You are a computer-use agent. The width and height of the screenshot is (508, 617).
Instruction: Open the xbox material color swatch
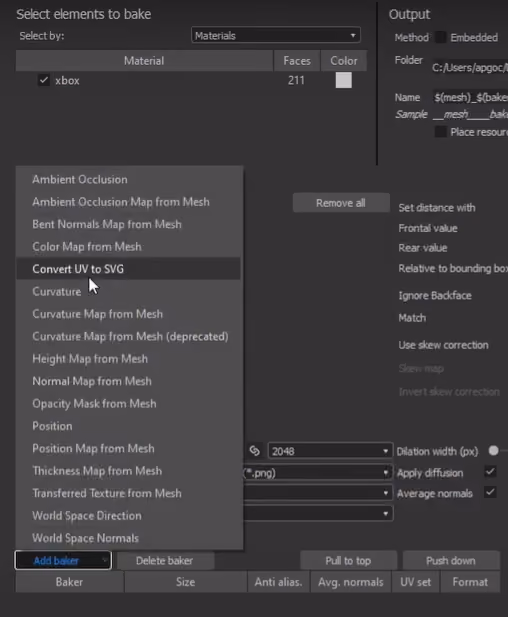coord(344,80)
